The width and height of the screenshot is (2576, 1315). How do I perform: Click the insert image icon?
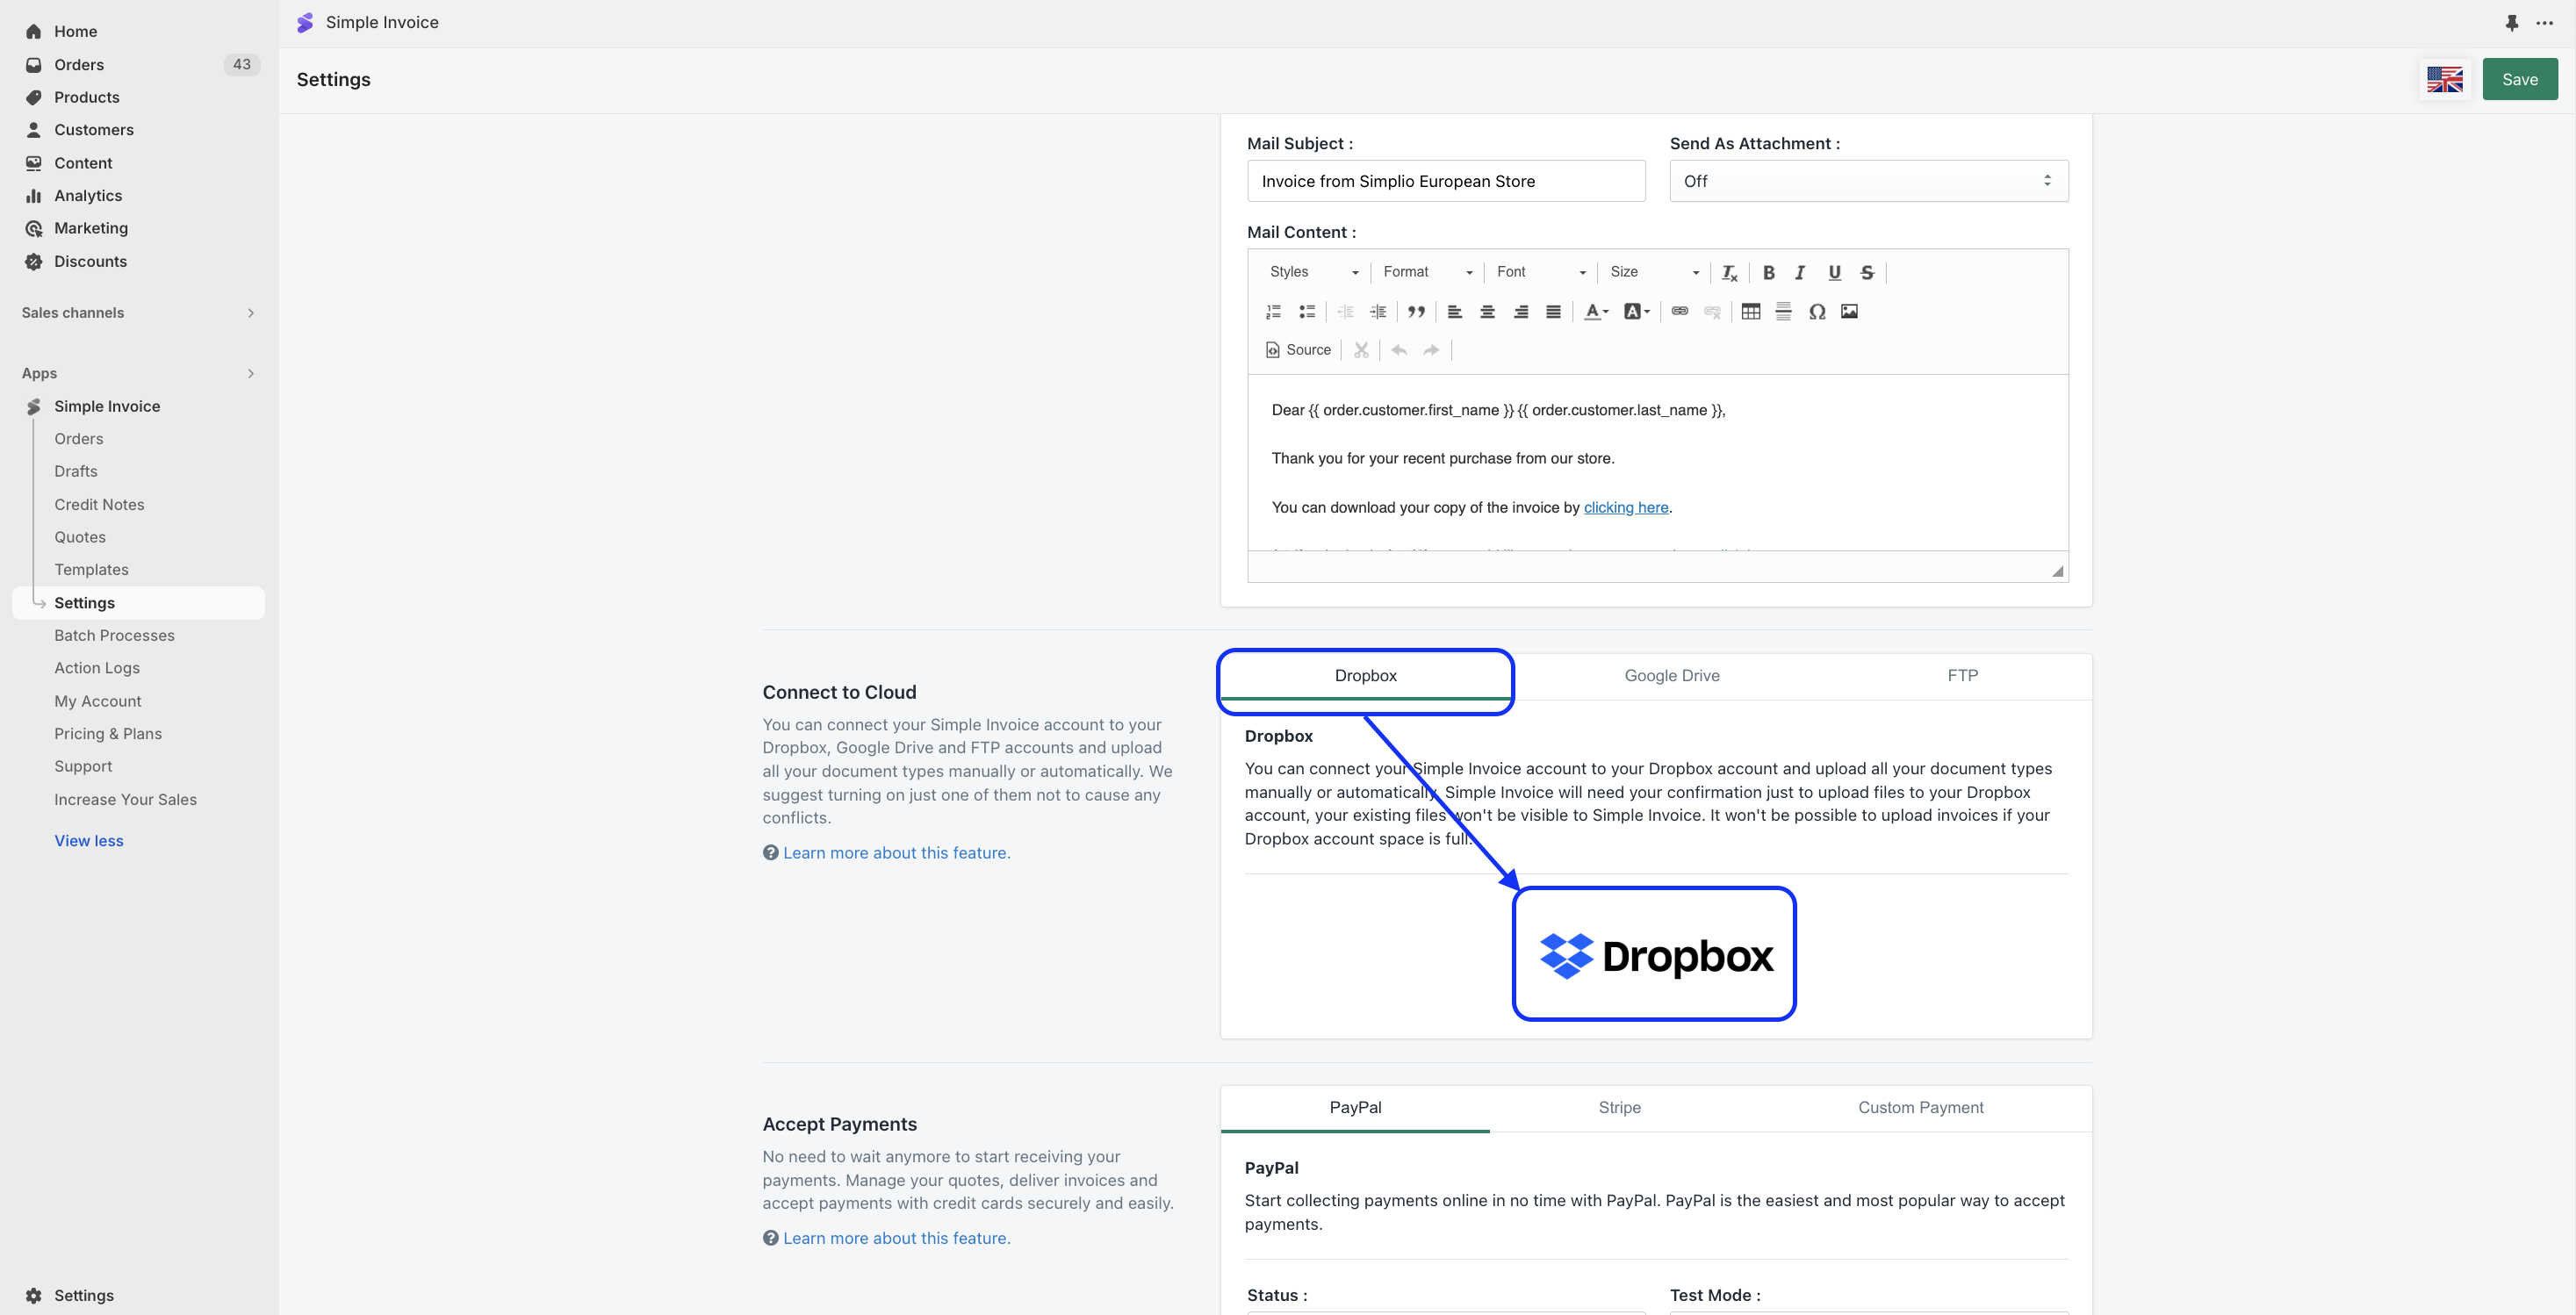1849,311
